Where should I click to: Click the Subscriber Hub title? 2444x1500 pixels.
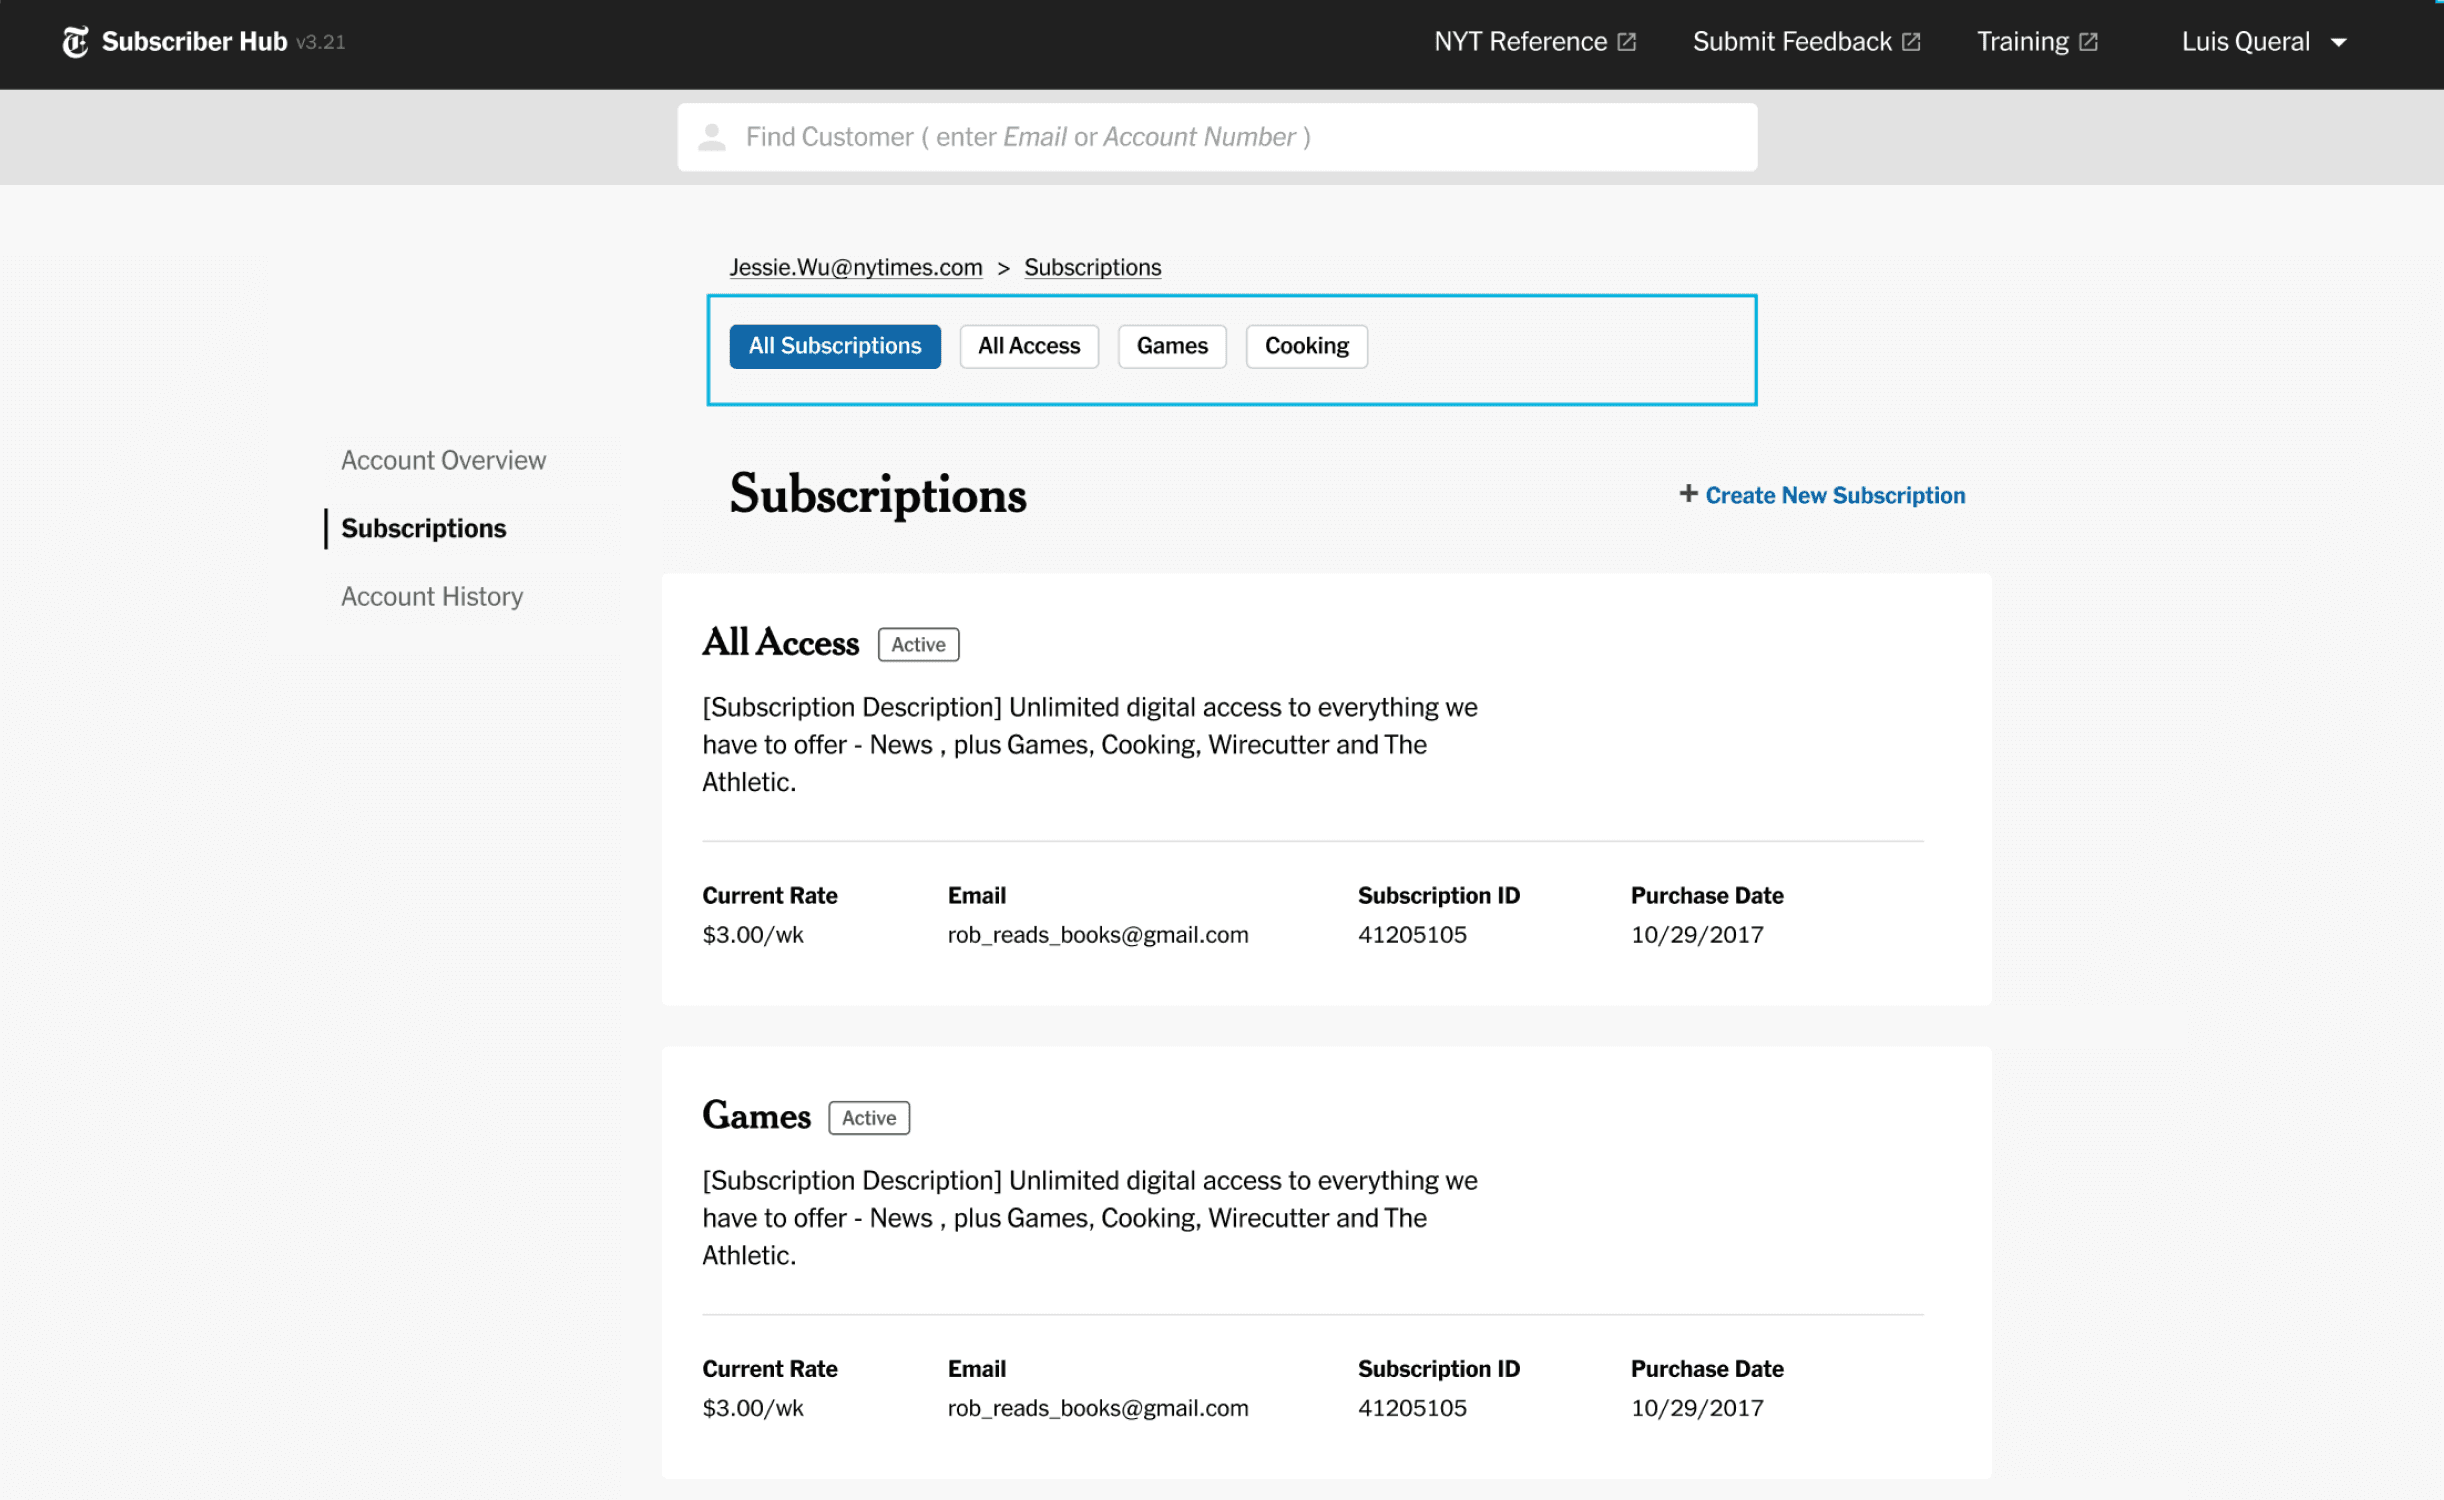194,42
